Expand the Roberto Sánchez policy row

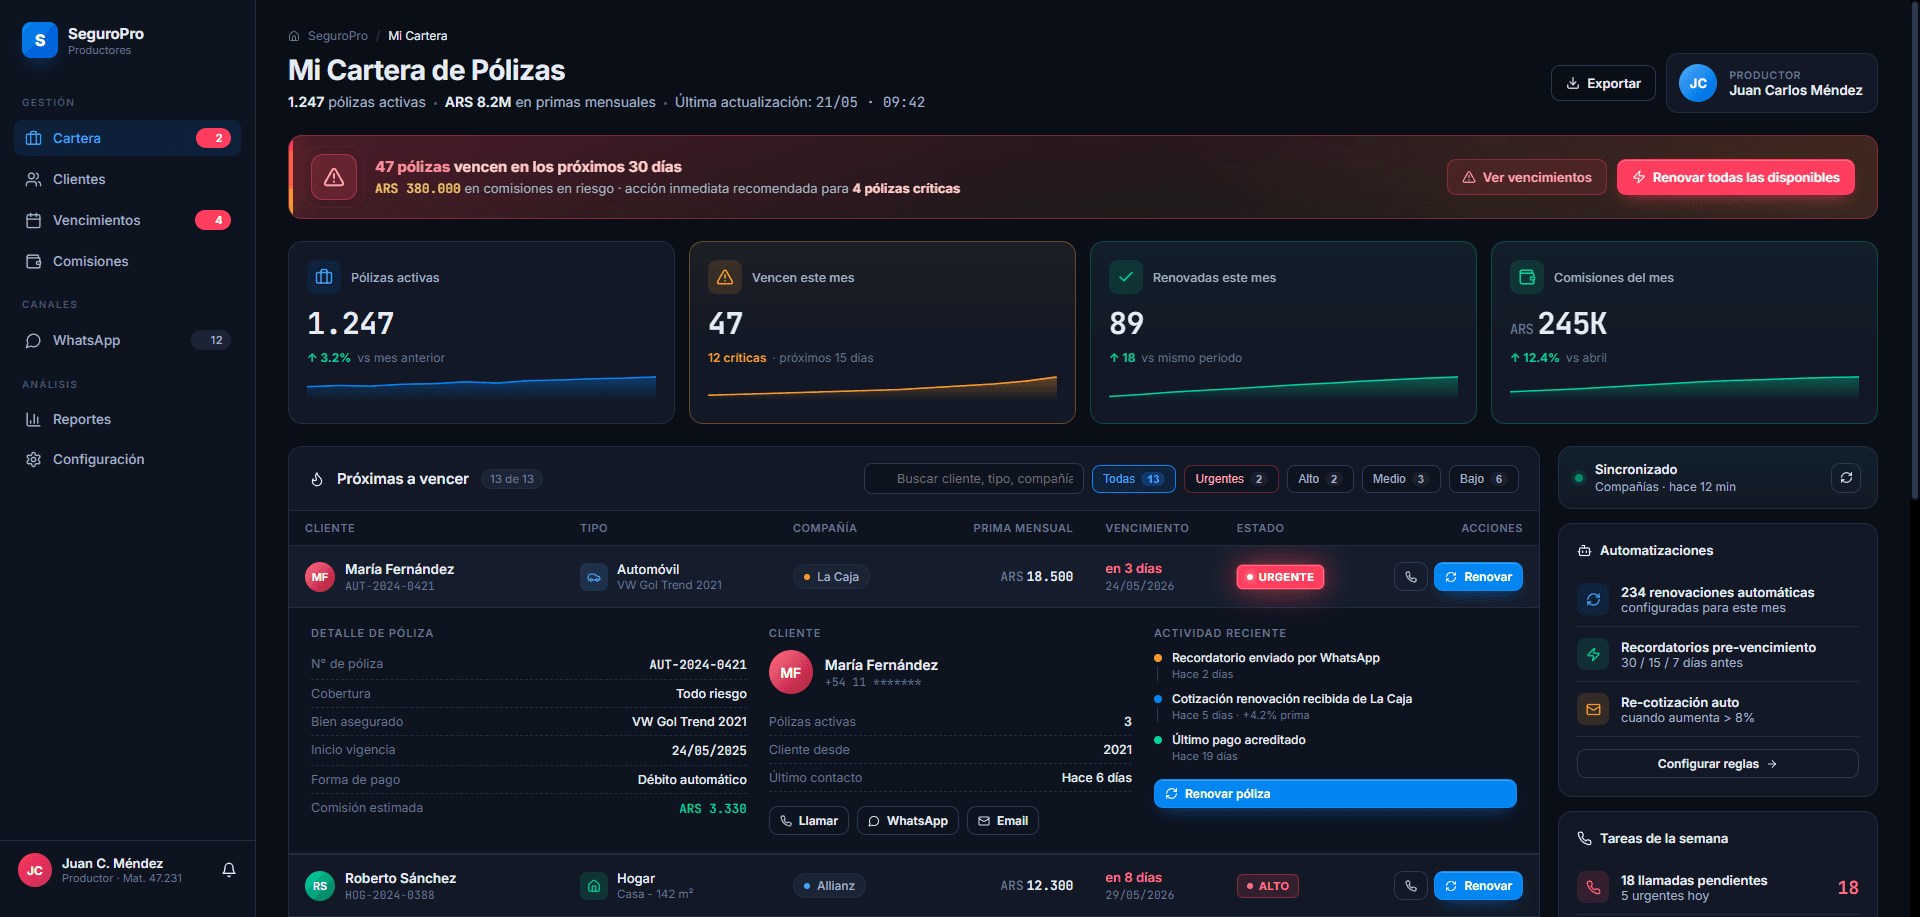click(x=914, y=885)
